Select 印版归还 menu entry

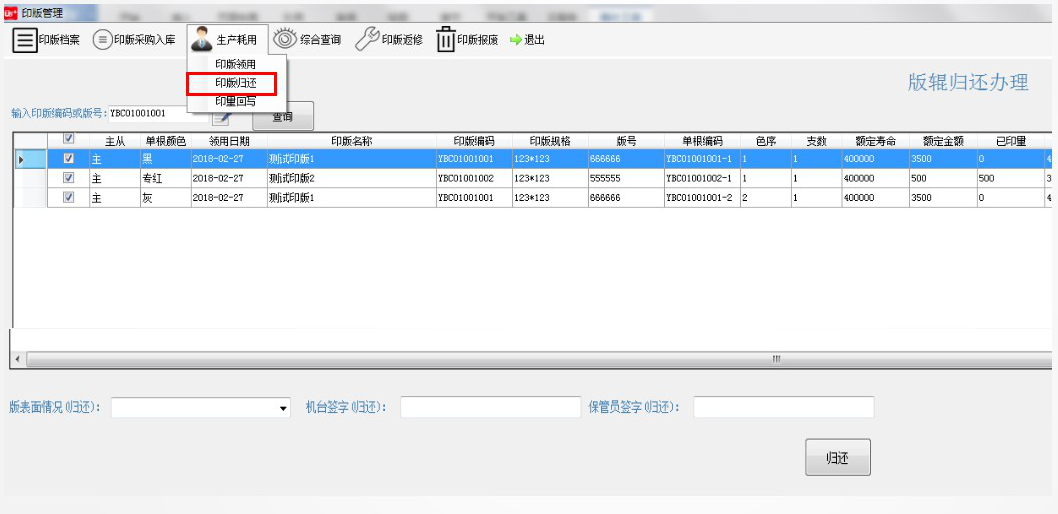coord(236,83)
